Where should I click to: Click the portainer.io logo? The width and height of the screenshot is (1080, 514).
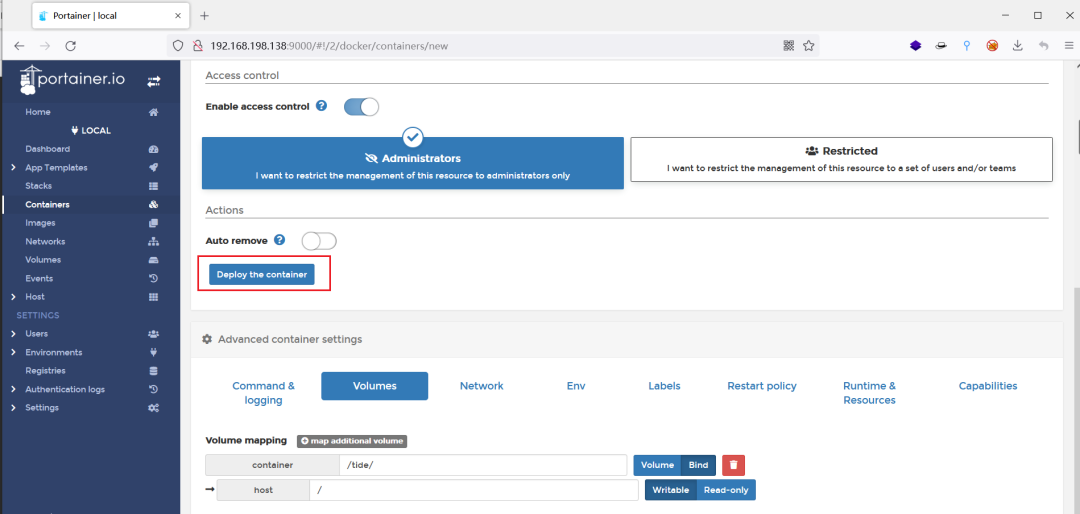click(x=72, y=79)
